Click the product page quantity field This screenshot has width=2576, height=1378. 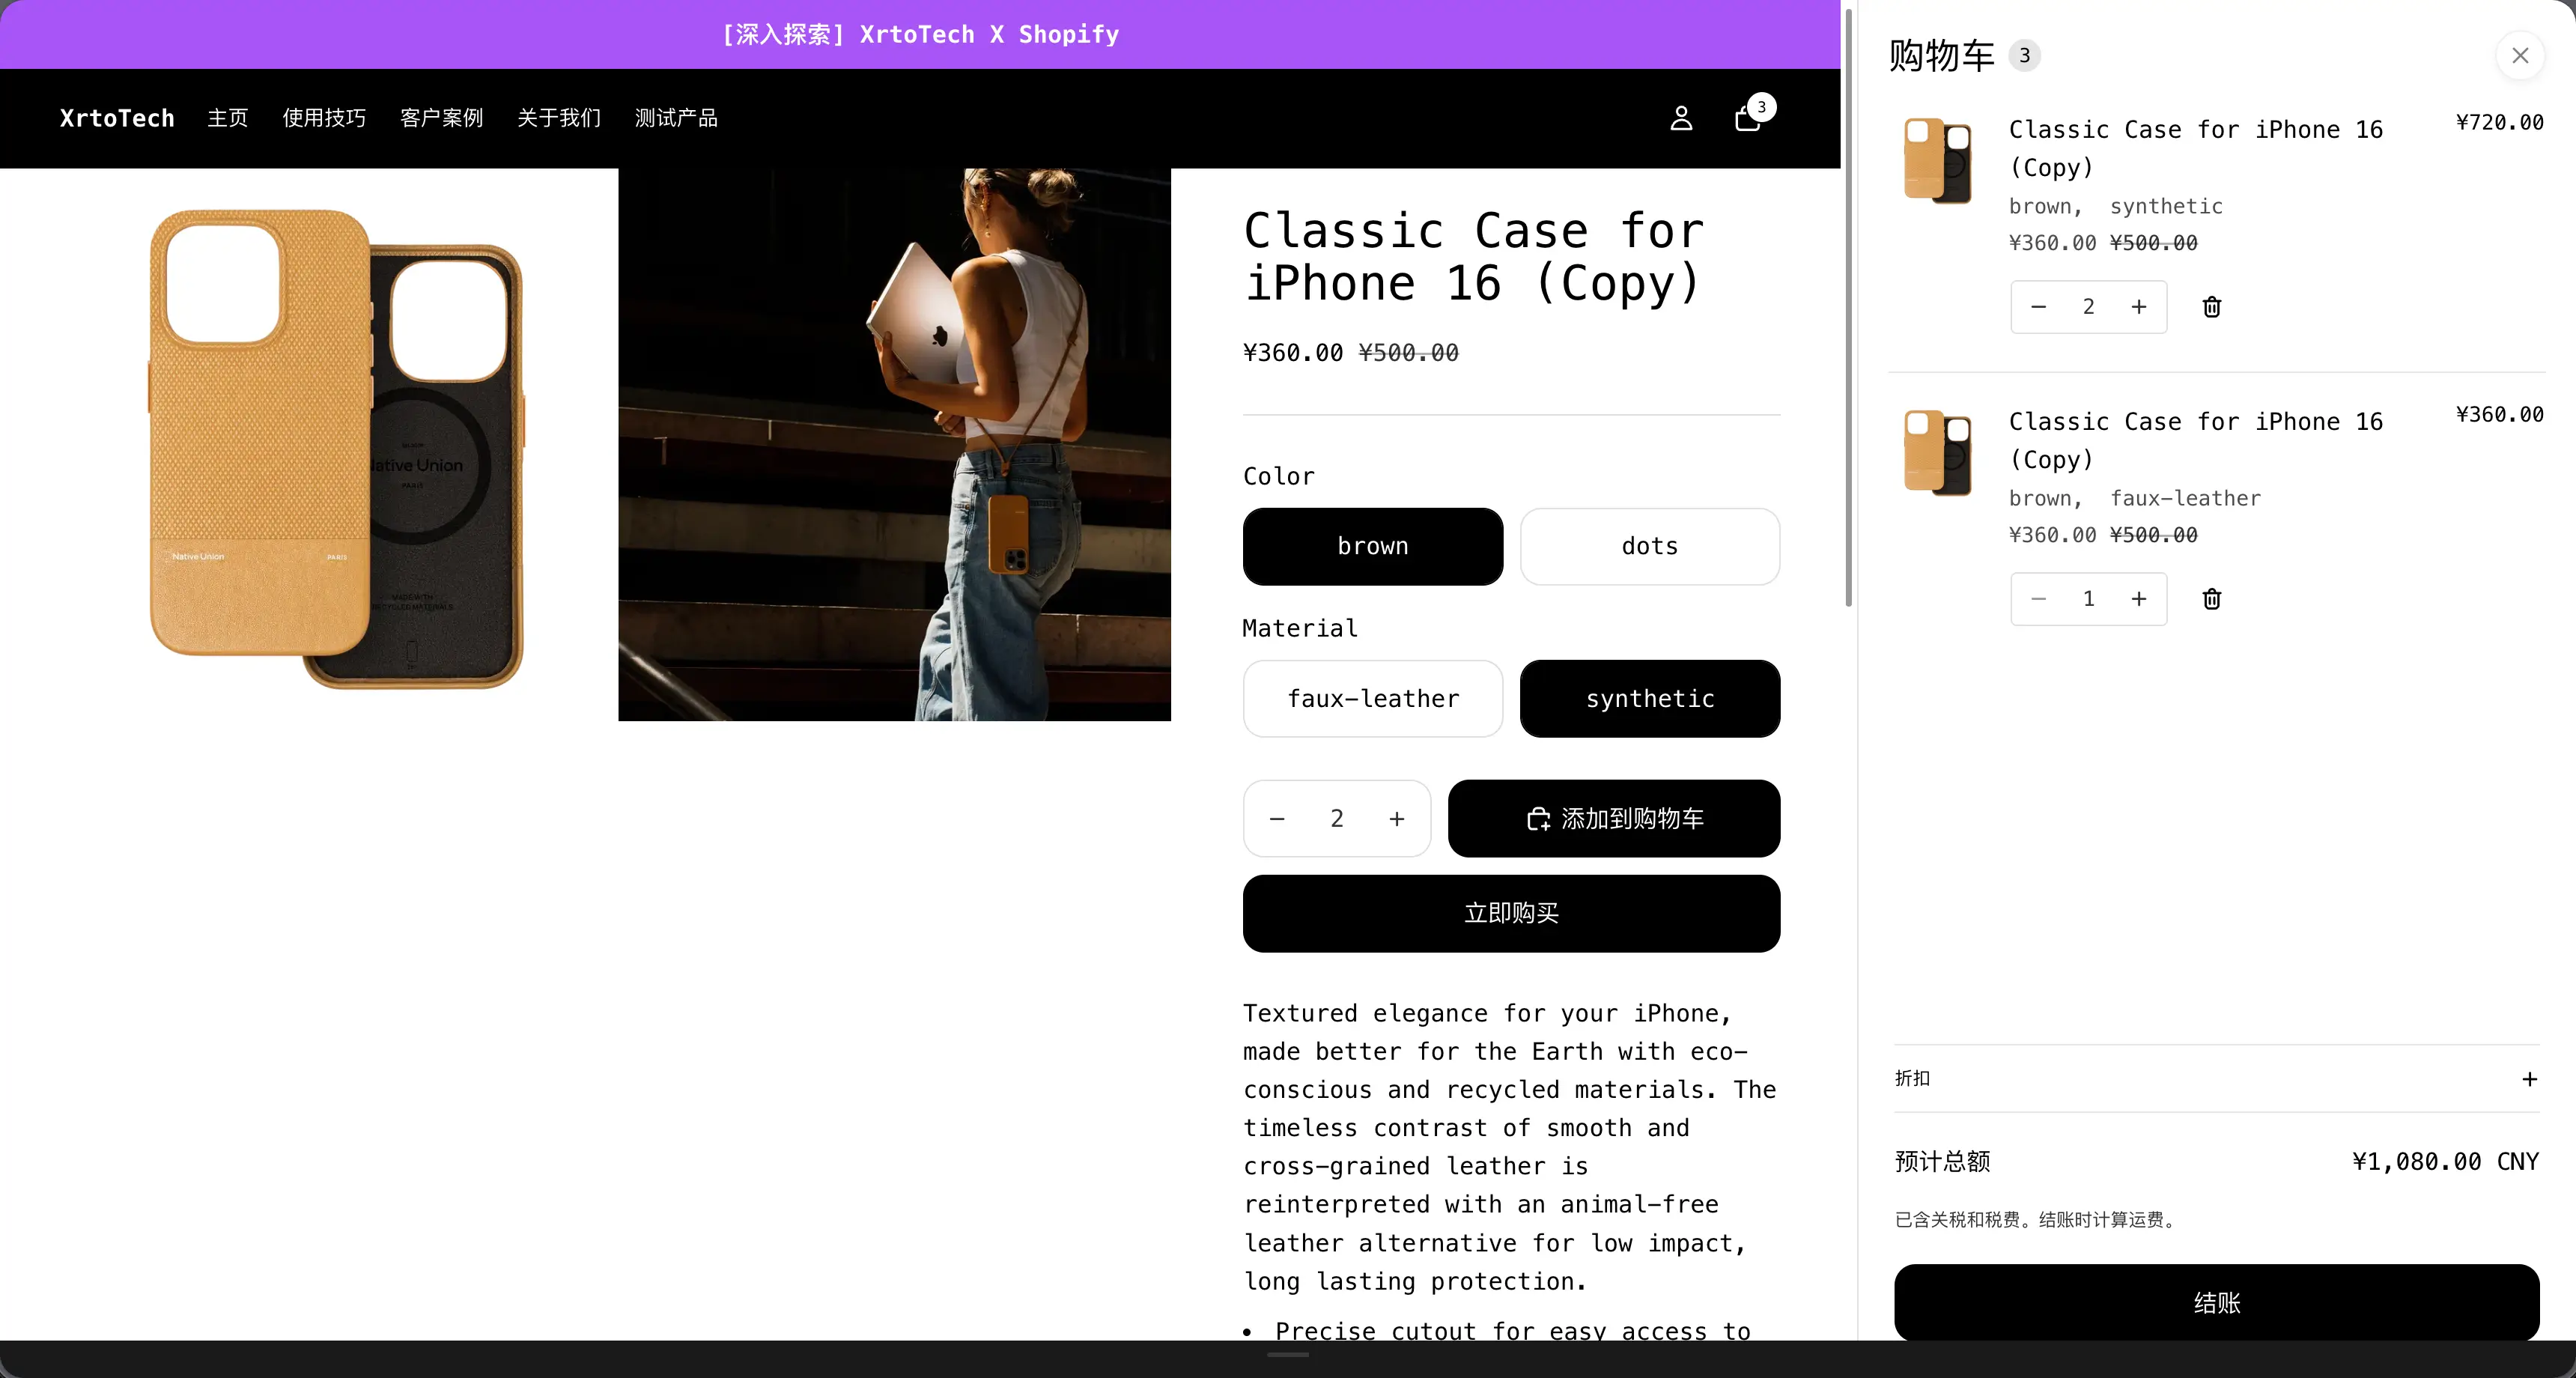coord(1337,819)
